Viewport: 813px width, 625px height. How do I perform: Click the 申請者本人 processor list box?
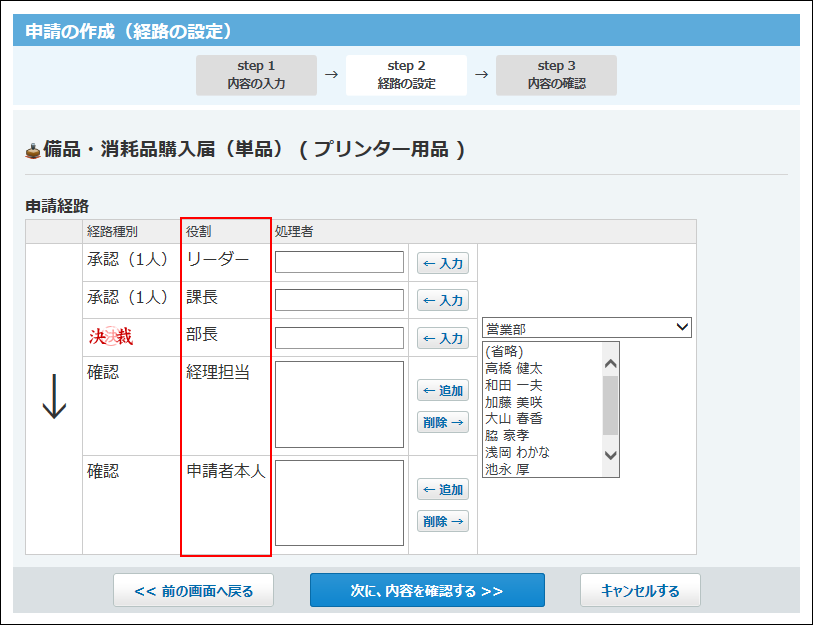tap(339, 503)
